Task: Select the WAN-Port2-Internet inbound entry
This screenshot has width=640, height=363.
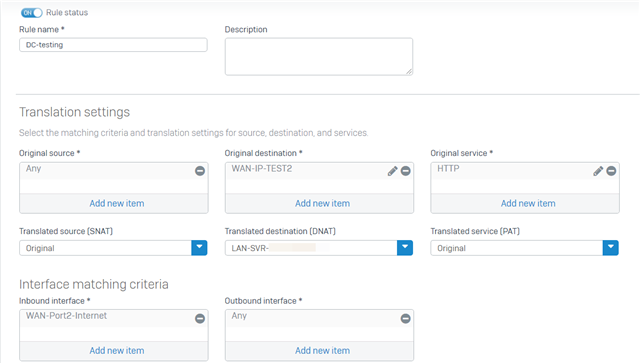Action: tap(67, 316)
